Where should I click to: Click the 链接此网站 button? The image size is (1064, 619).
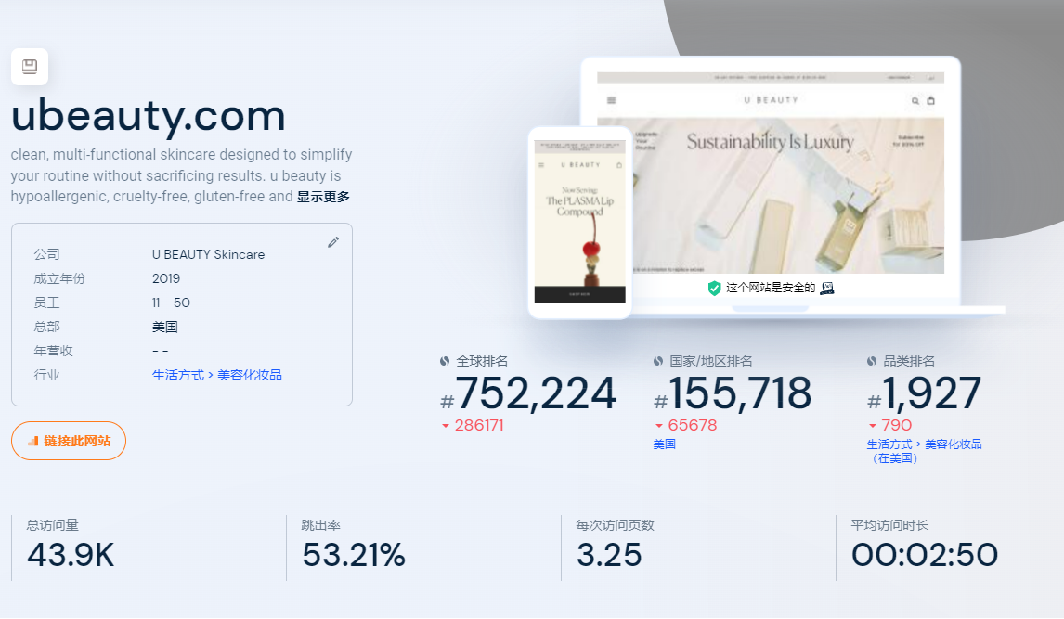(x=69, y=440)
